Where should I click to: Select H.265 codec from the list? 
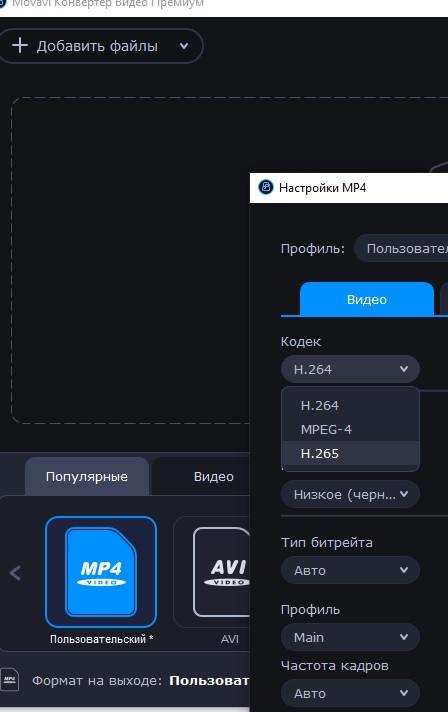click(x=350, y=453)
